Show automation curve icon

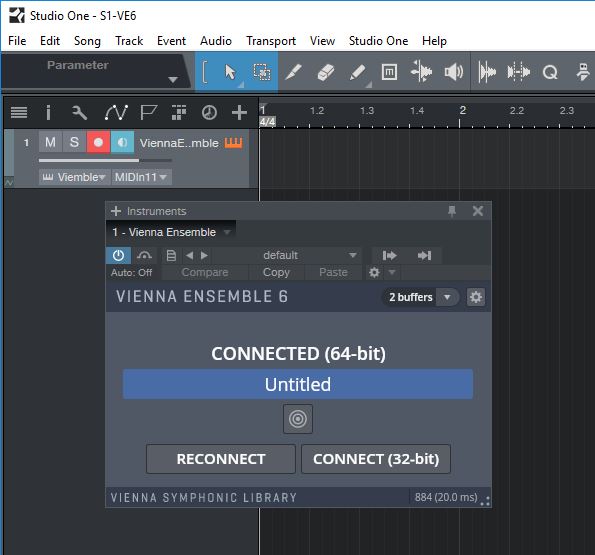tap(116, 112)
